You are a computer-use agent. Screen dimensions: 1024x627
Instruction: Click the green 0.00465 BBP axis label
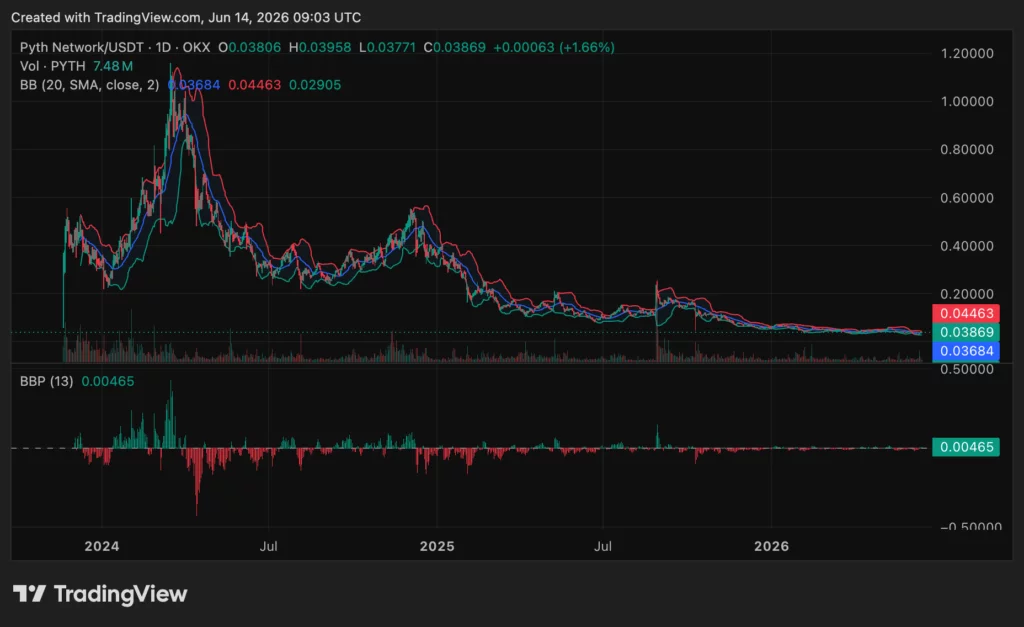pyautogui.click(x=965, y=447)
